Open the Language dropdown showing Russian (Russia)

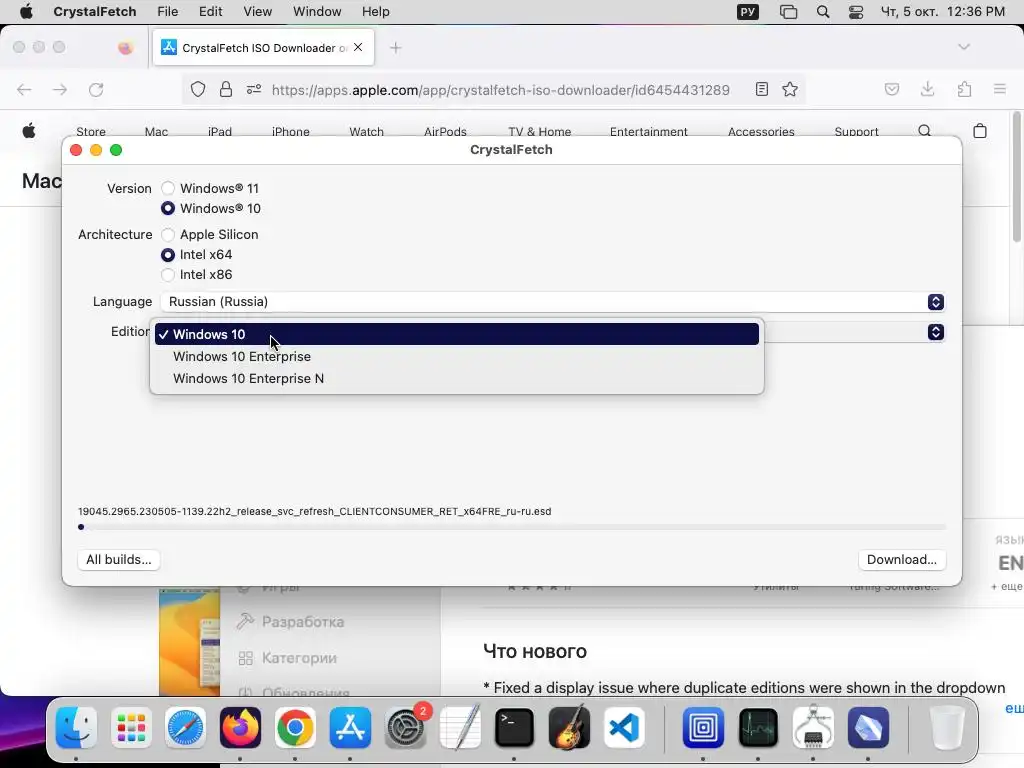(x=552, y=302)
